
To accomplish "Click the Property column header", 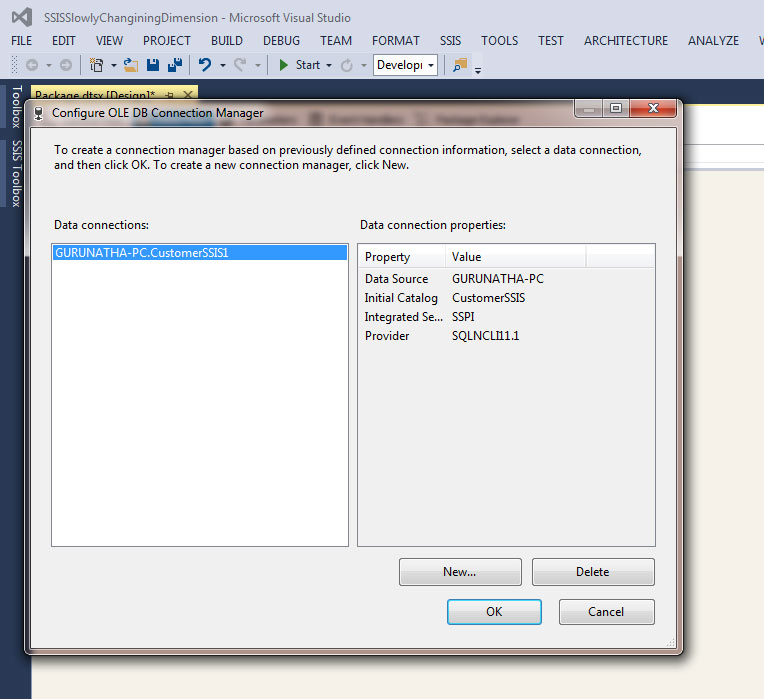I will point(402,257).
